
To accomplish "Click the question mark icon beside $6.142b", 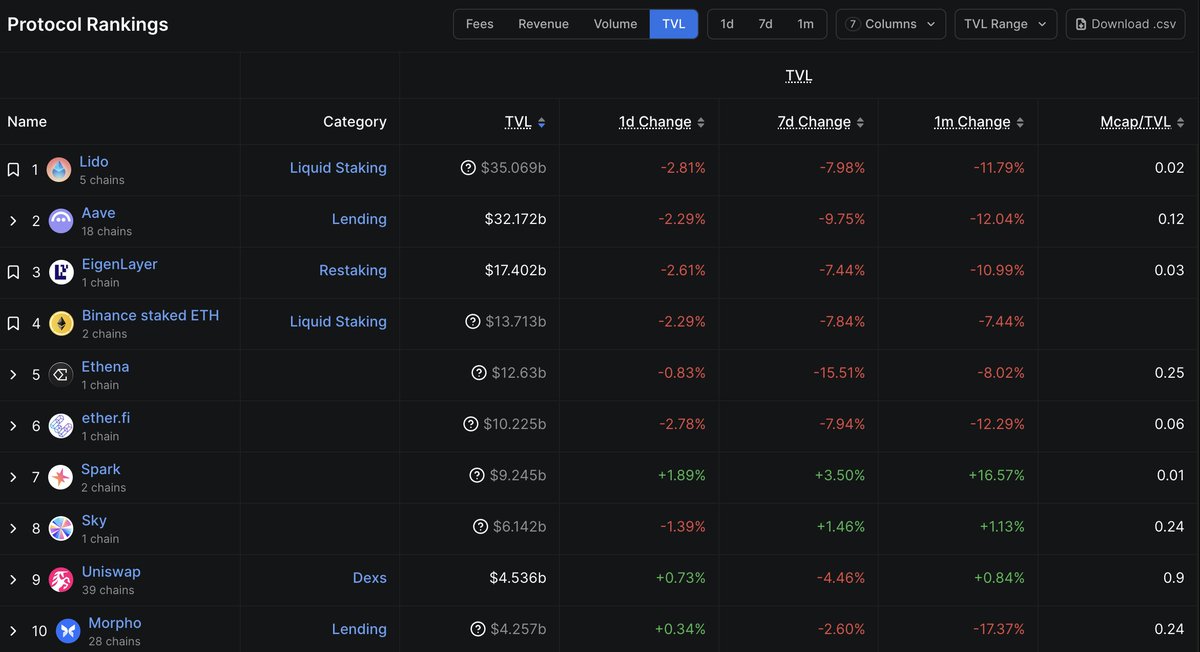I will tap(480, 526).
